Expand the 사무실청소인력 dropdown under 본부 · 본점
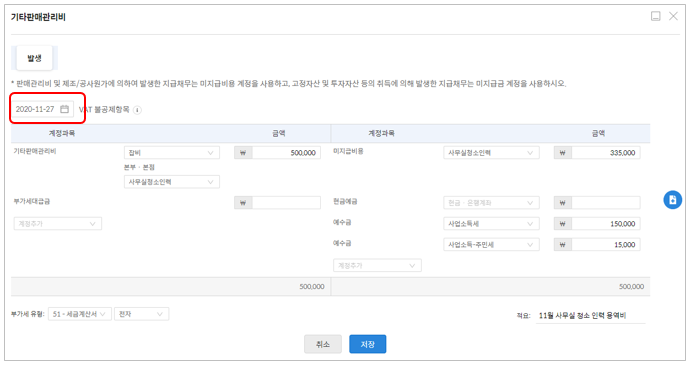Viewport: 693px width, 369px height. point(171,182)
